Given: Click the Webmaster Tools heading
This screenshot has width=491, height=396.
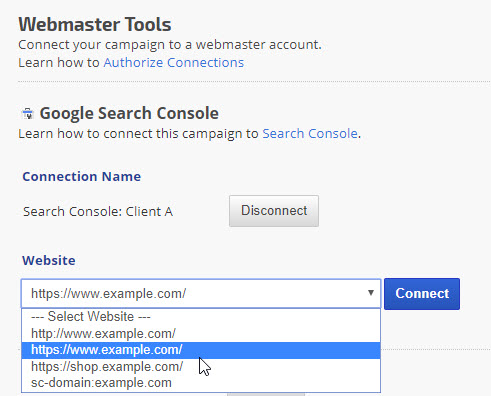Looking at the screenshot, I should (95, 24).
